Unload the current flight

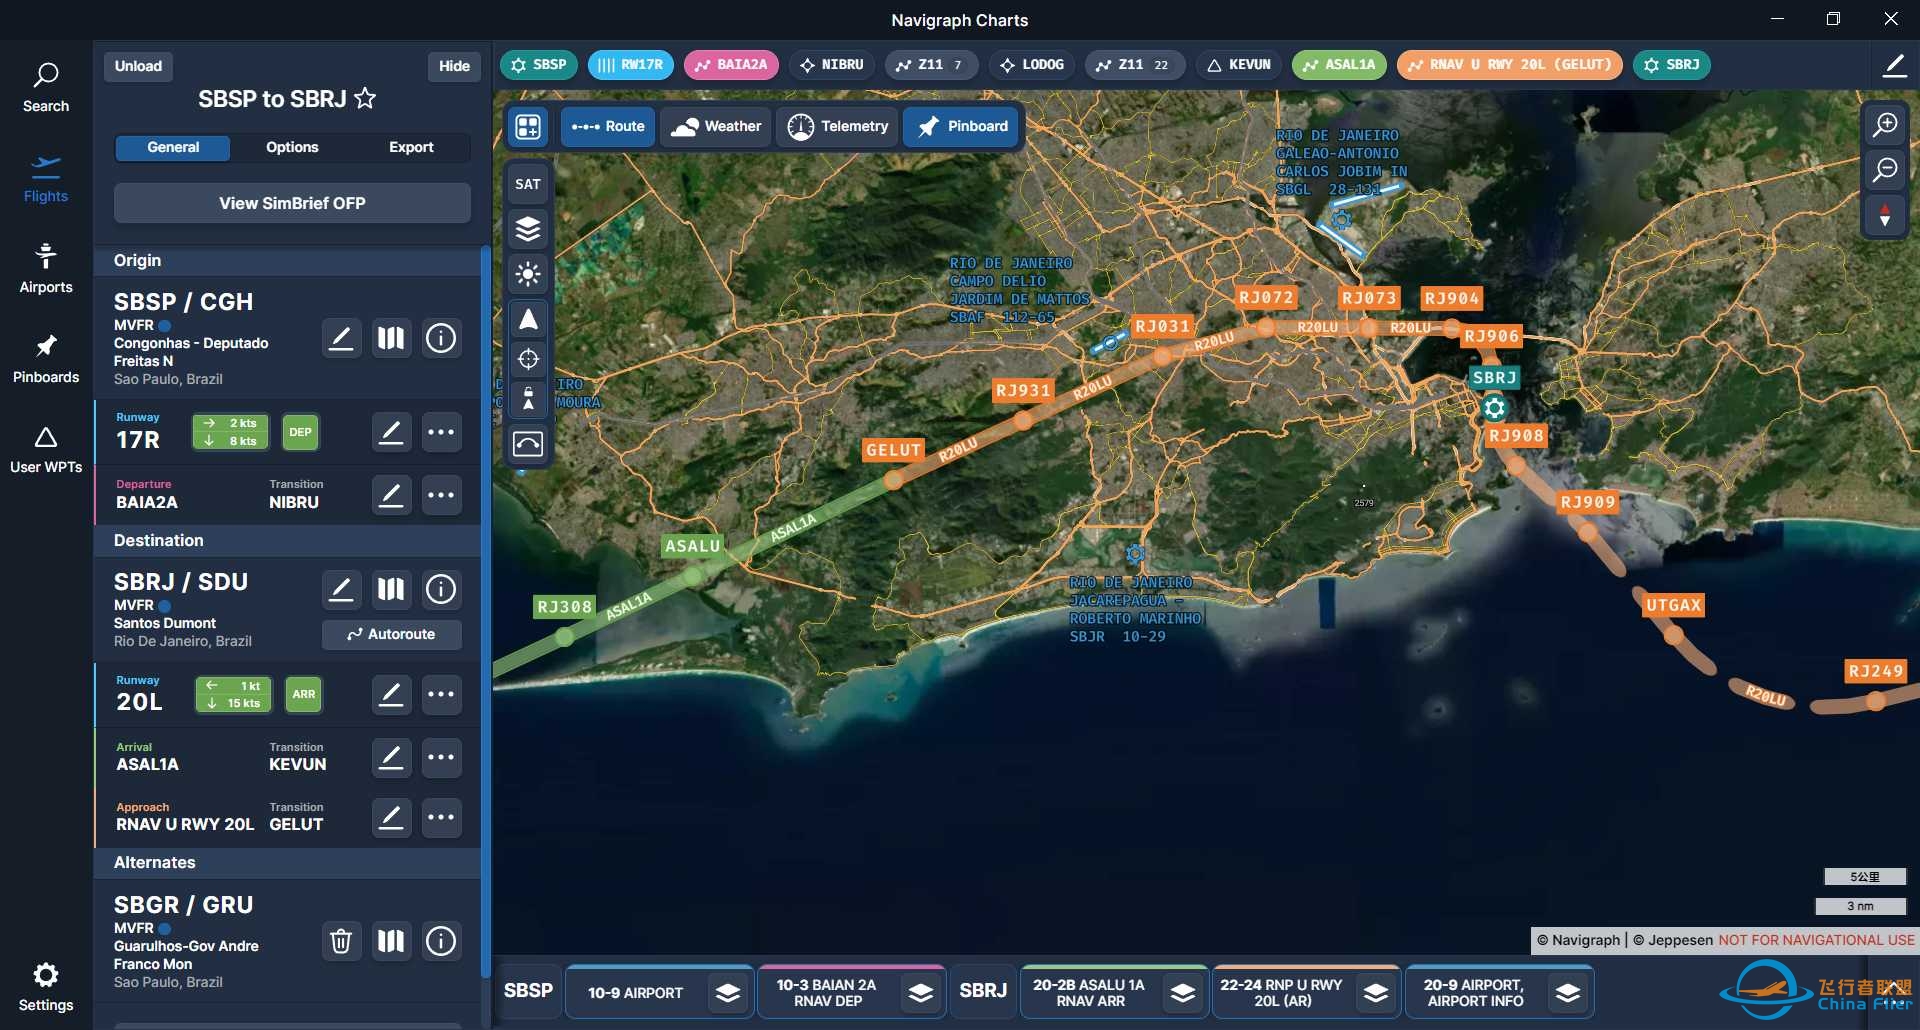pos(138,66)
